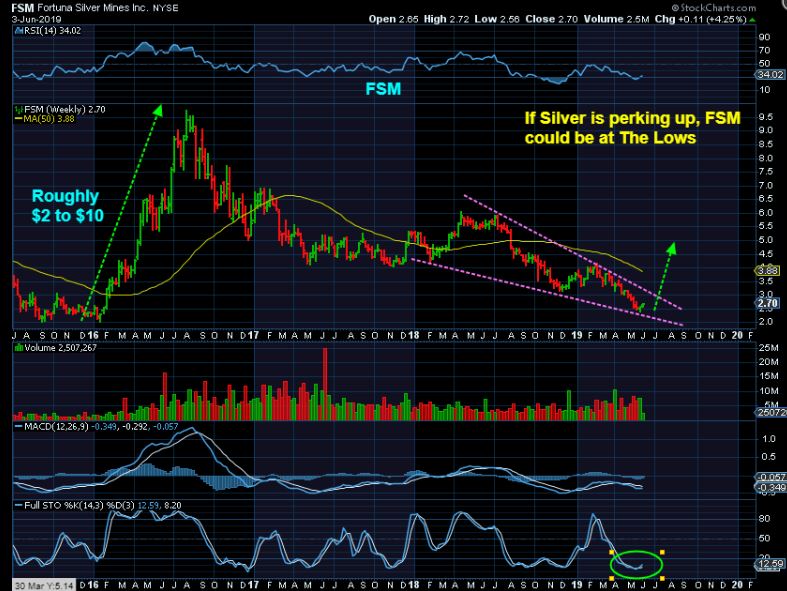Viewport: 787px width, 591px height.
Task: Click the MACD(12,26,9) legend line marker
Action: click(x=19, y=427)
